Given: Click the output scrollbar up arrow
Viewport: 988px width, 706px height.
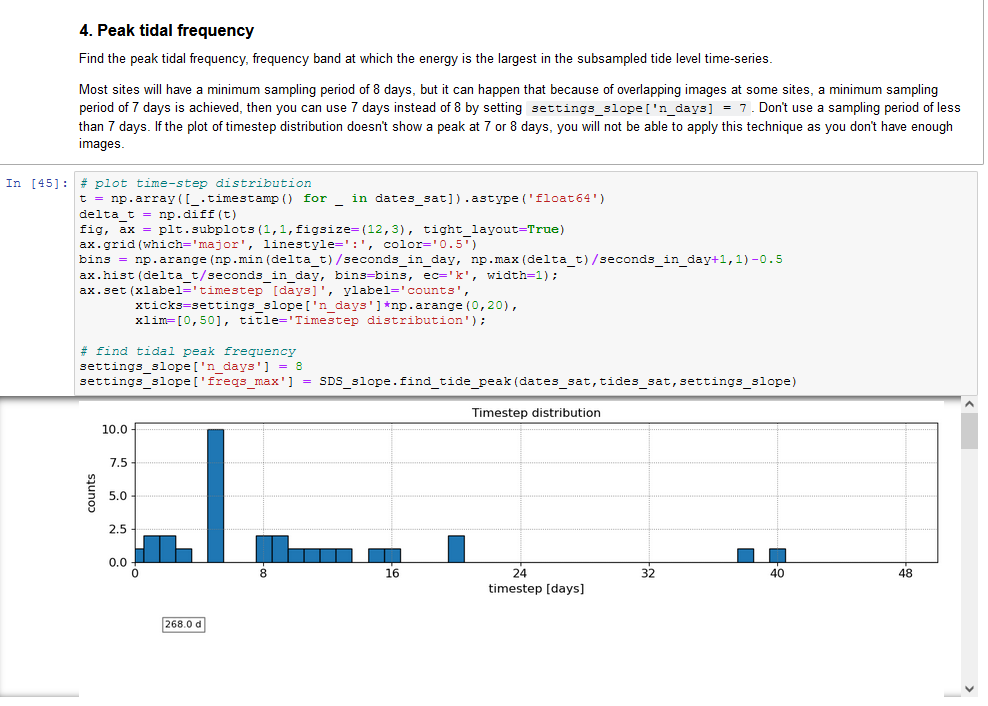Looking at the screenshot, I should pos(969,404).
